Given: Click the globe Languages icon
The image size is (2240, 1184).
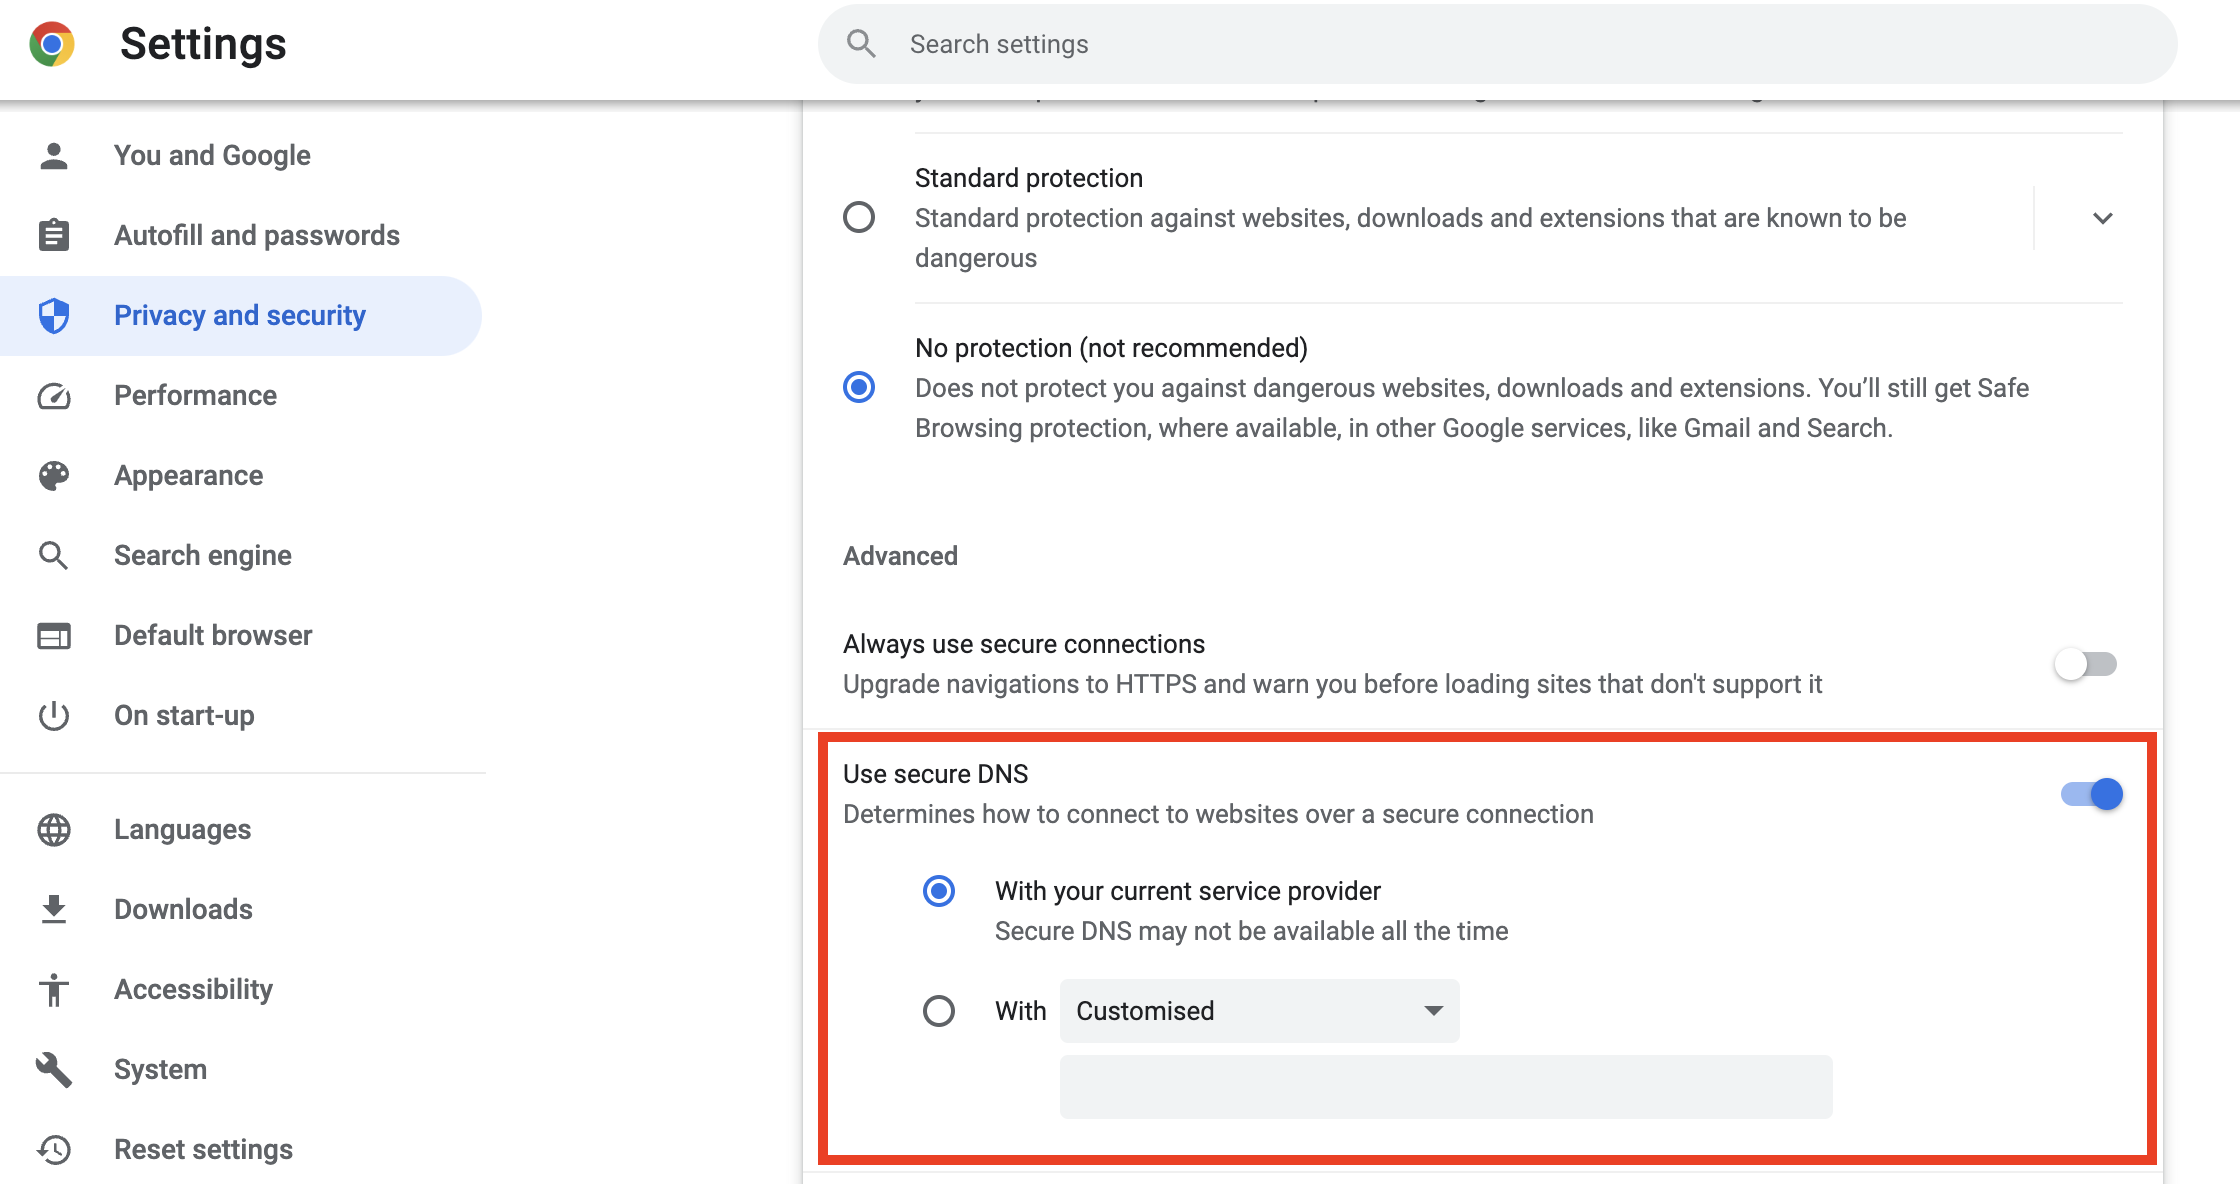Looking at the screenshot, I should tap(54, 830).
